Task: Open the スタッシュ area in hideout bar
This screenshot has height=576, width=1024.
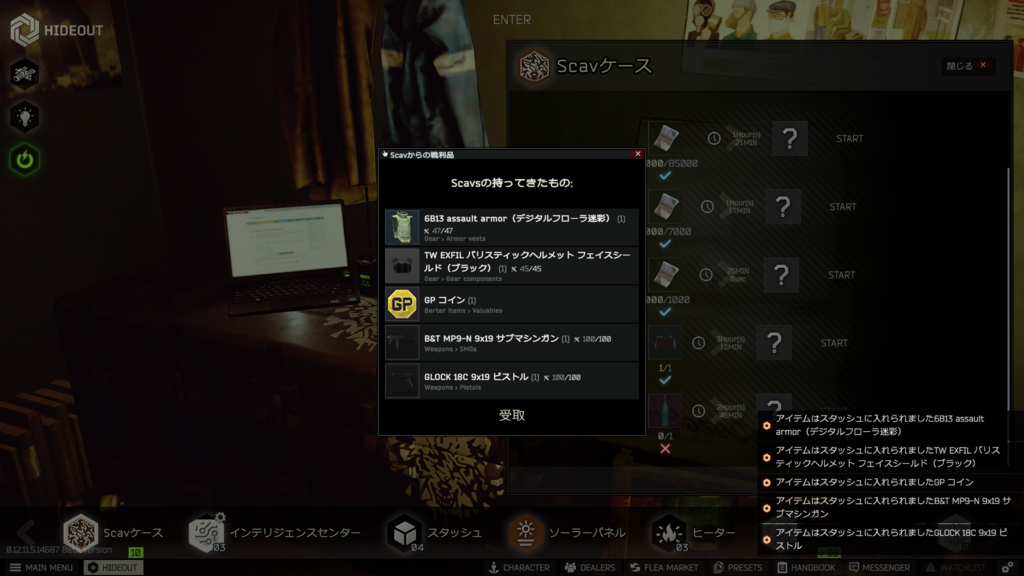Action: click(405, 533)
